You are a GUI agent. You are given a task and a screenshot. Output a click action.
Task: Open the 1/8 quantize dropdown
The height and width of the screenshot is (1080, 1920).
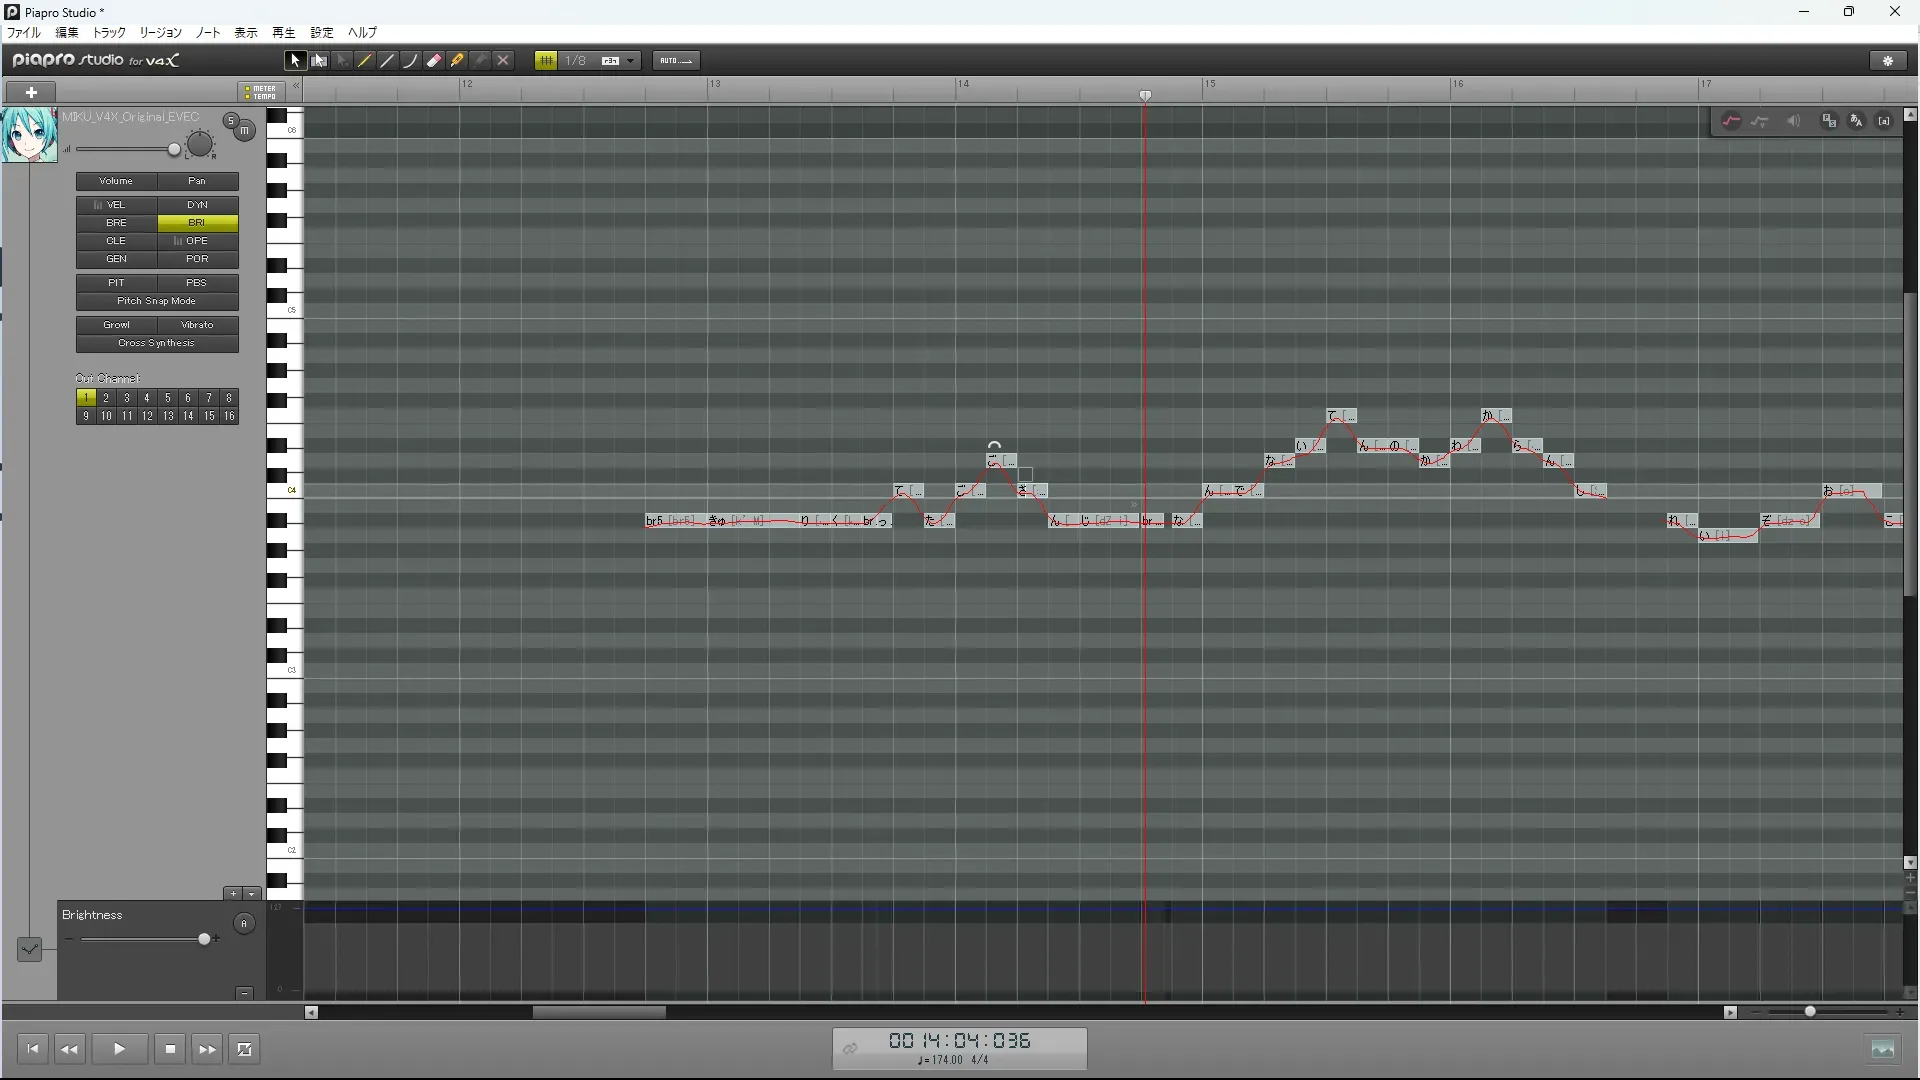click(x=630, y=61)
